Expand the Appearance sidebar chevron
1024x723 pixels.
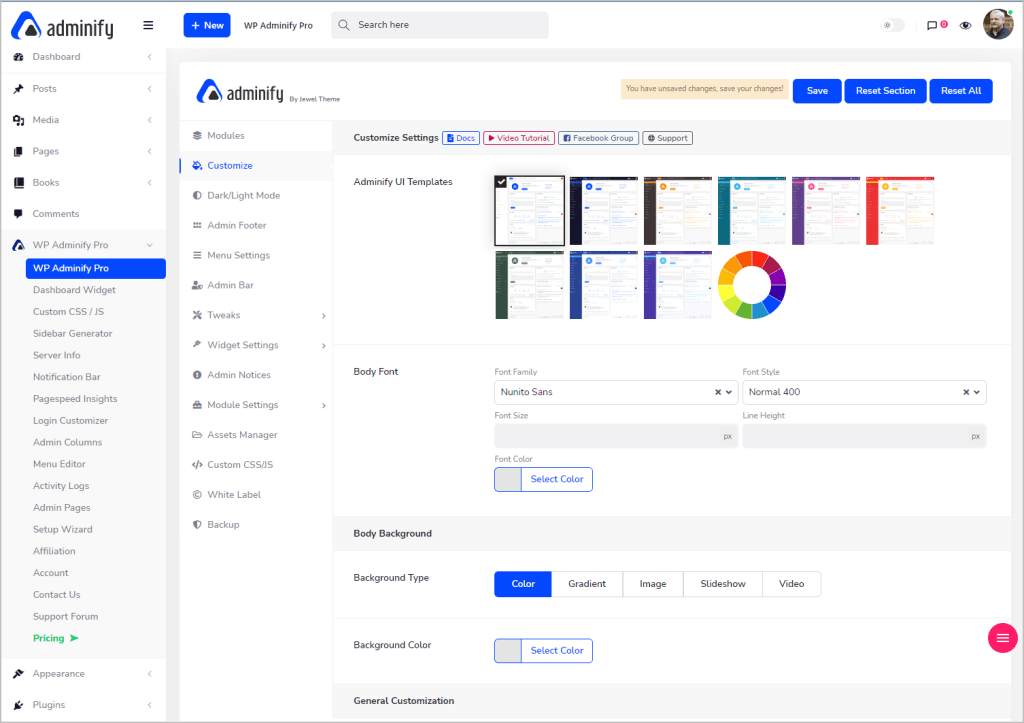150,673
